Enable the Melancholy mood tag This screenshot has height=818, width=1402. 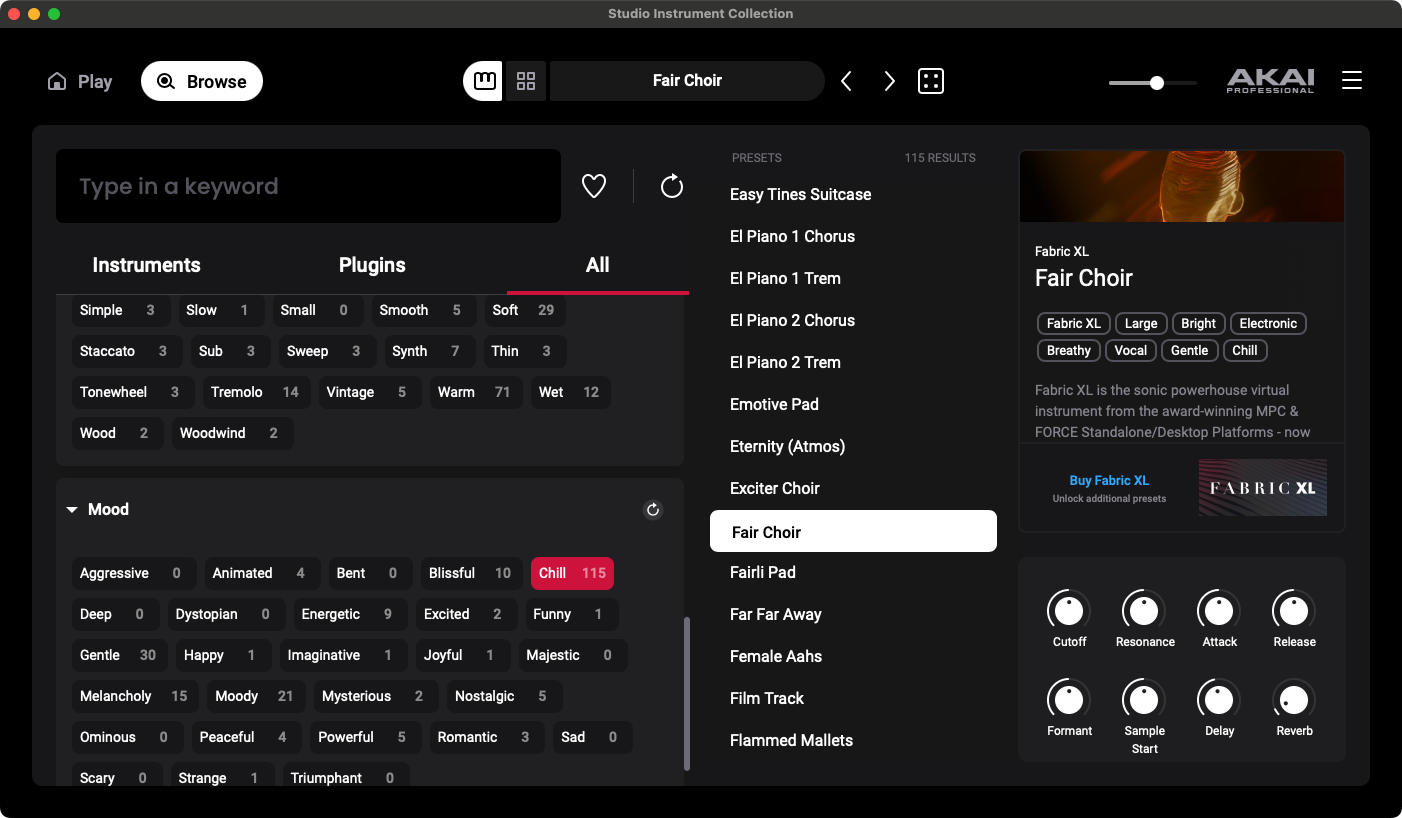tap(134, 696)
